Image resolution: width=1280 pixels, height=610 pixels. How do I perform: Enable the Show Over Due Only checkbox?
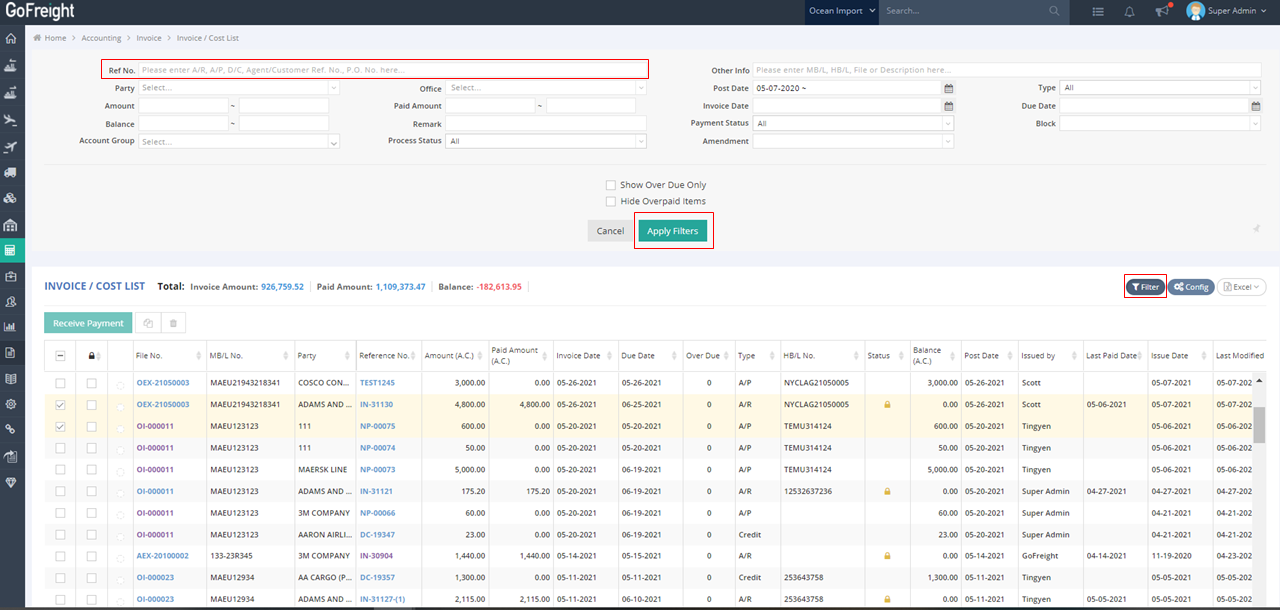[x=610, y=184]
